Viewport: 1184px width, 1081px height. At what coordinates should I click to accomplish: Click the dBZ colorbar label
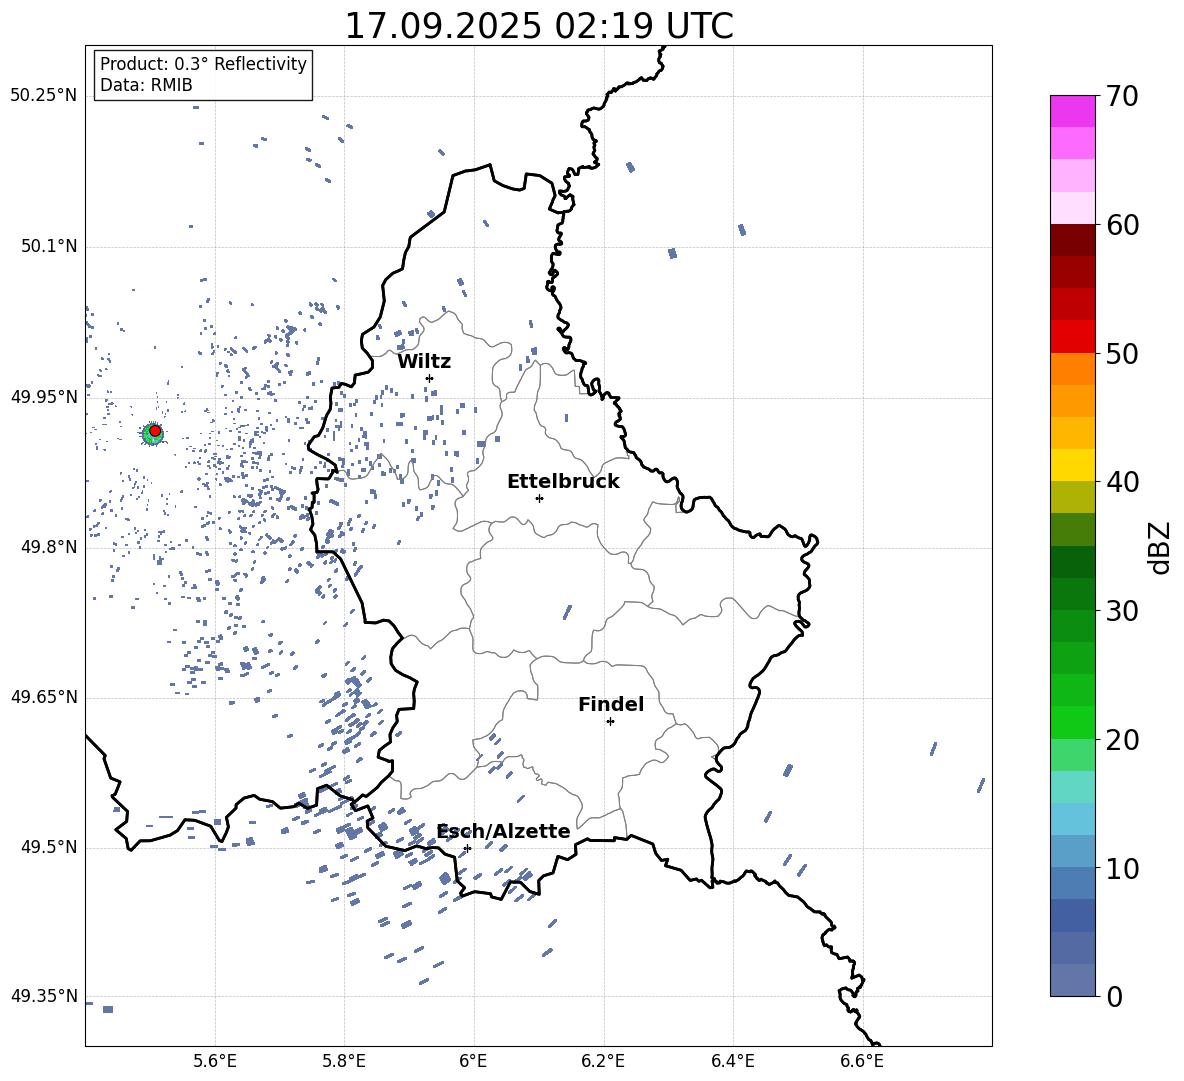point(1159,548)
